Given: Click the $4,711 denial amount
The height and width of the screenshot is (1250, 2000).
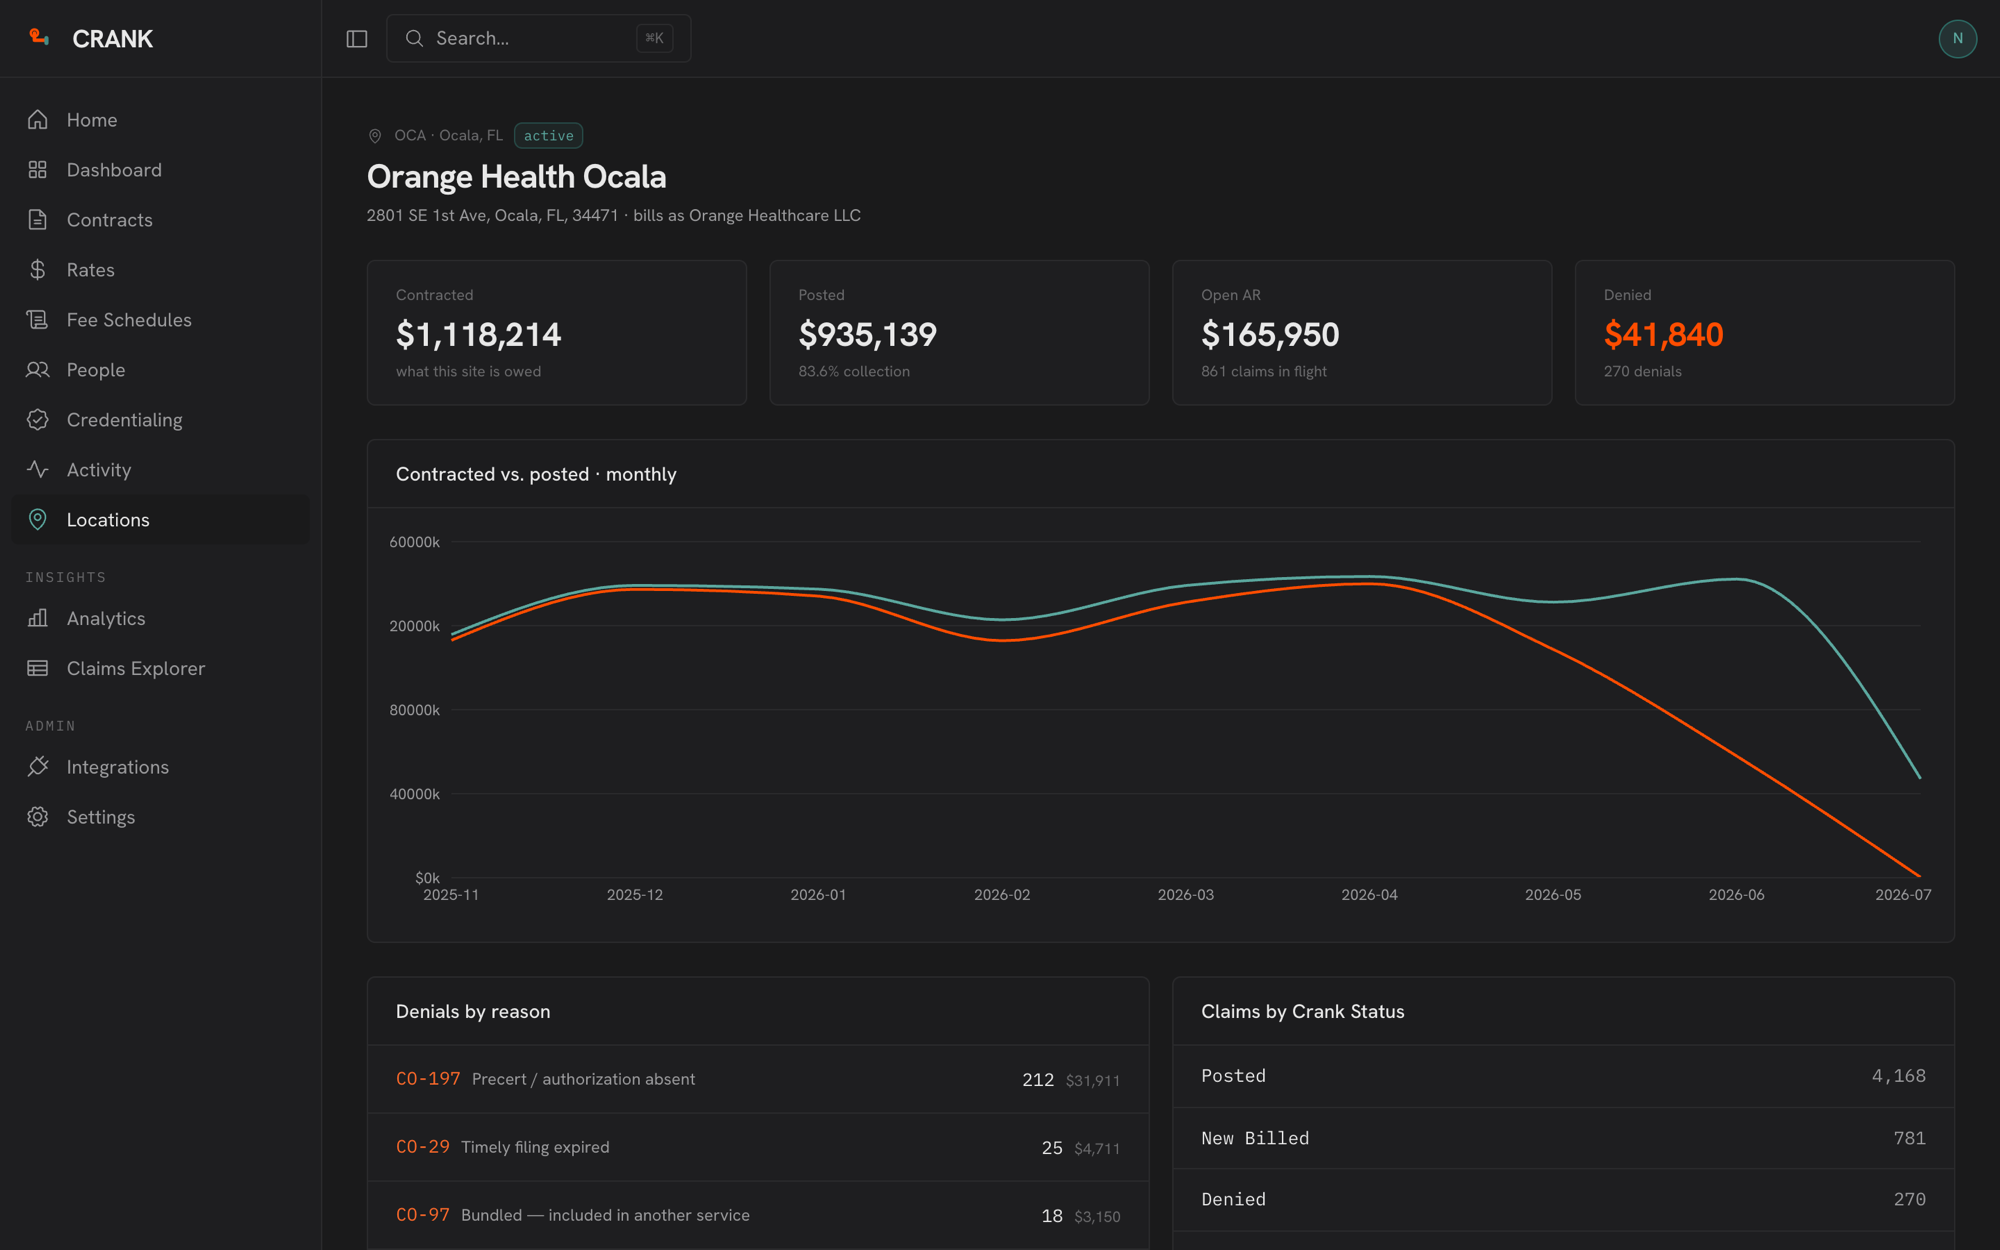Looking at the screenshot, I should coord(1097,1148).
